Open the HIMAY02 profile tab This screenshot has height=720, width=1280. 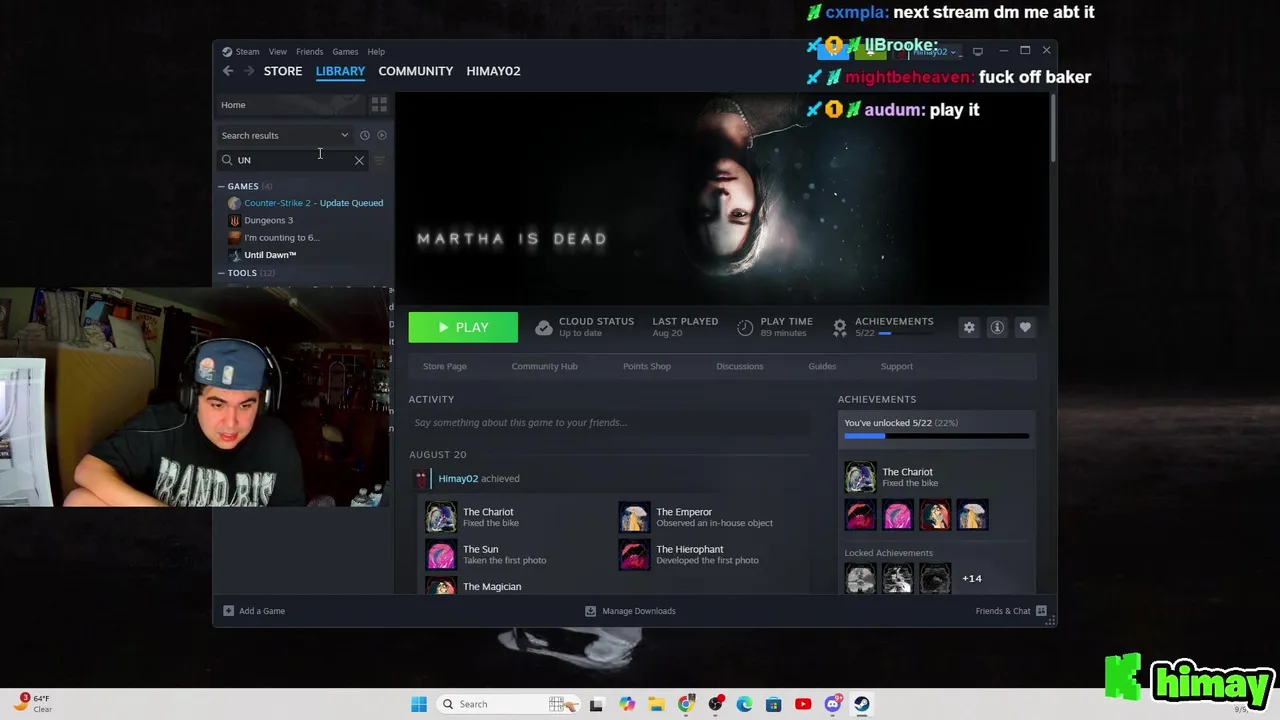pyautogui.click(x=493, y=71)
